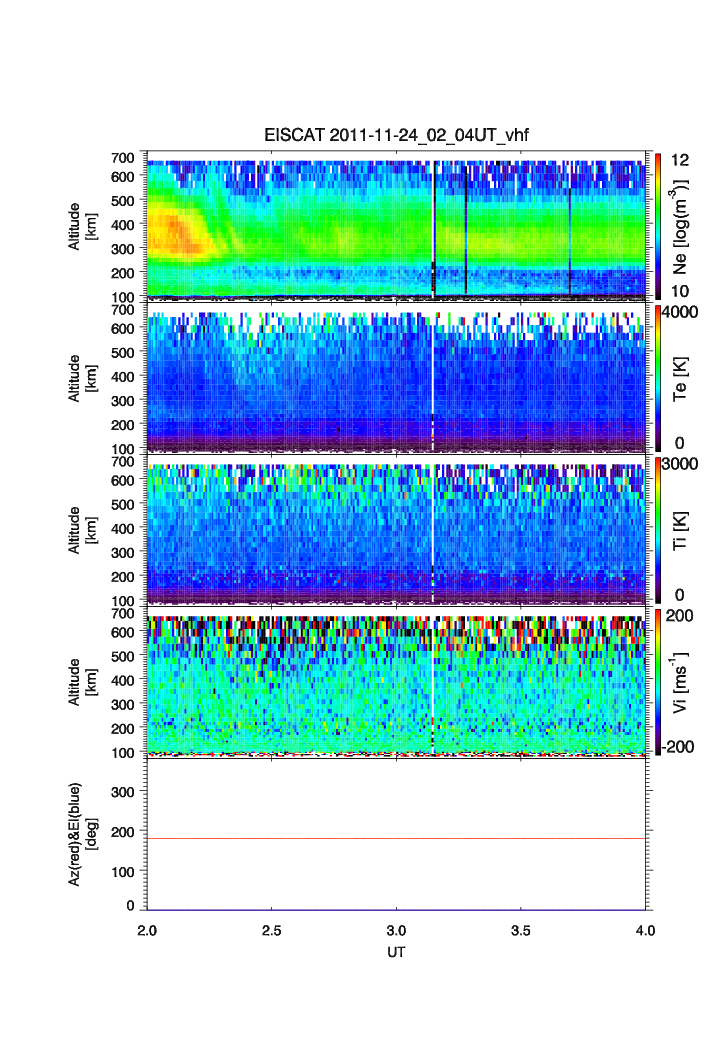
Task: Click the Altitude label of Te panel
Action: [82, 378]
